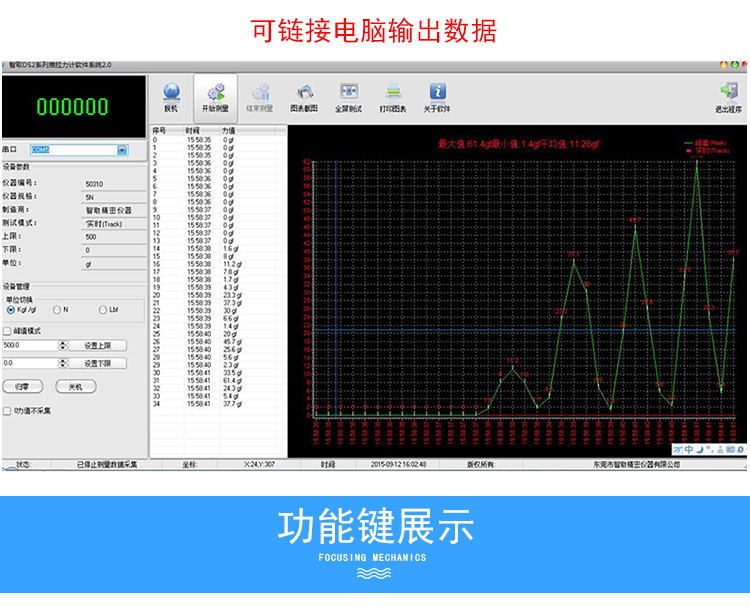Click the 归零 zero reset button
This screenshot has height=614, width=750.
22,386
